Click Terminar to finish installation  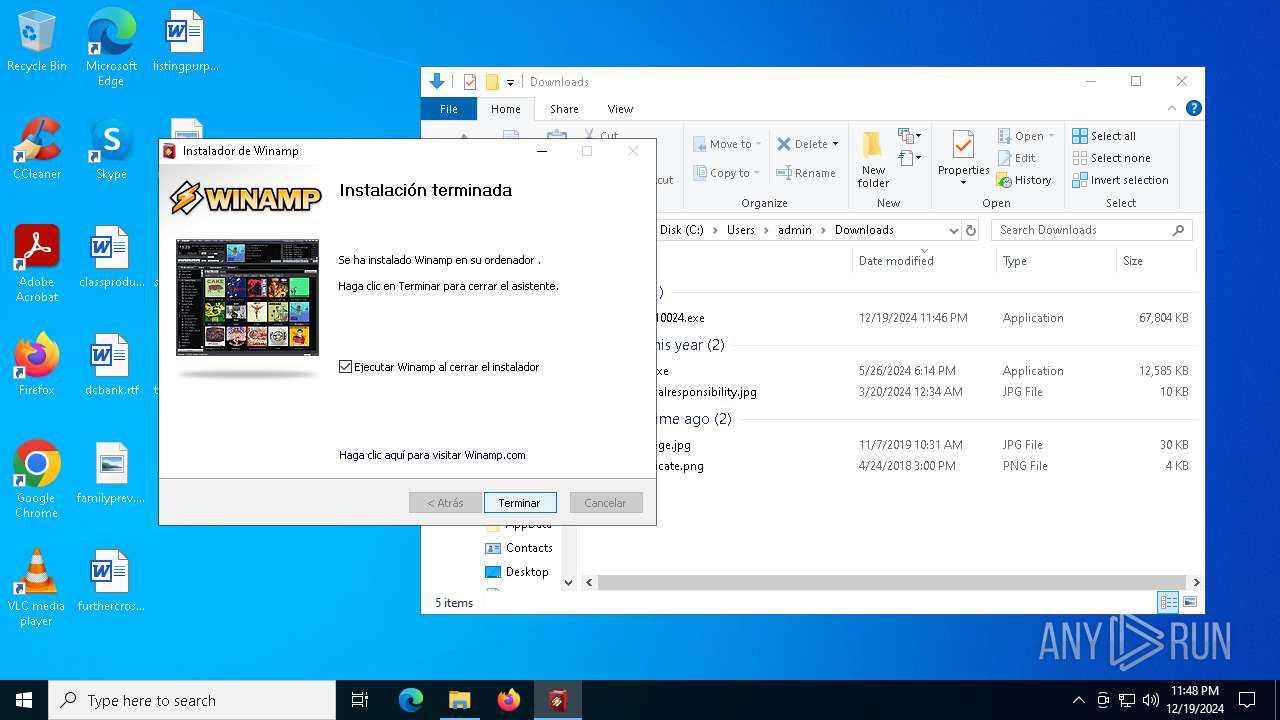point(520,503)
